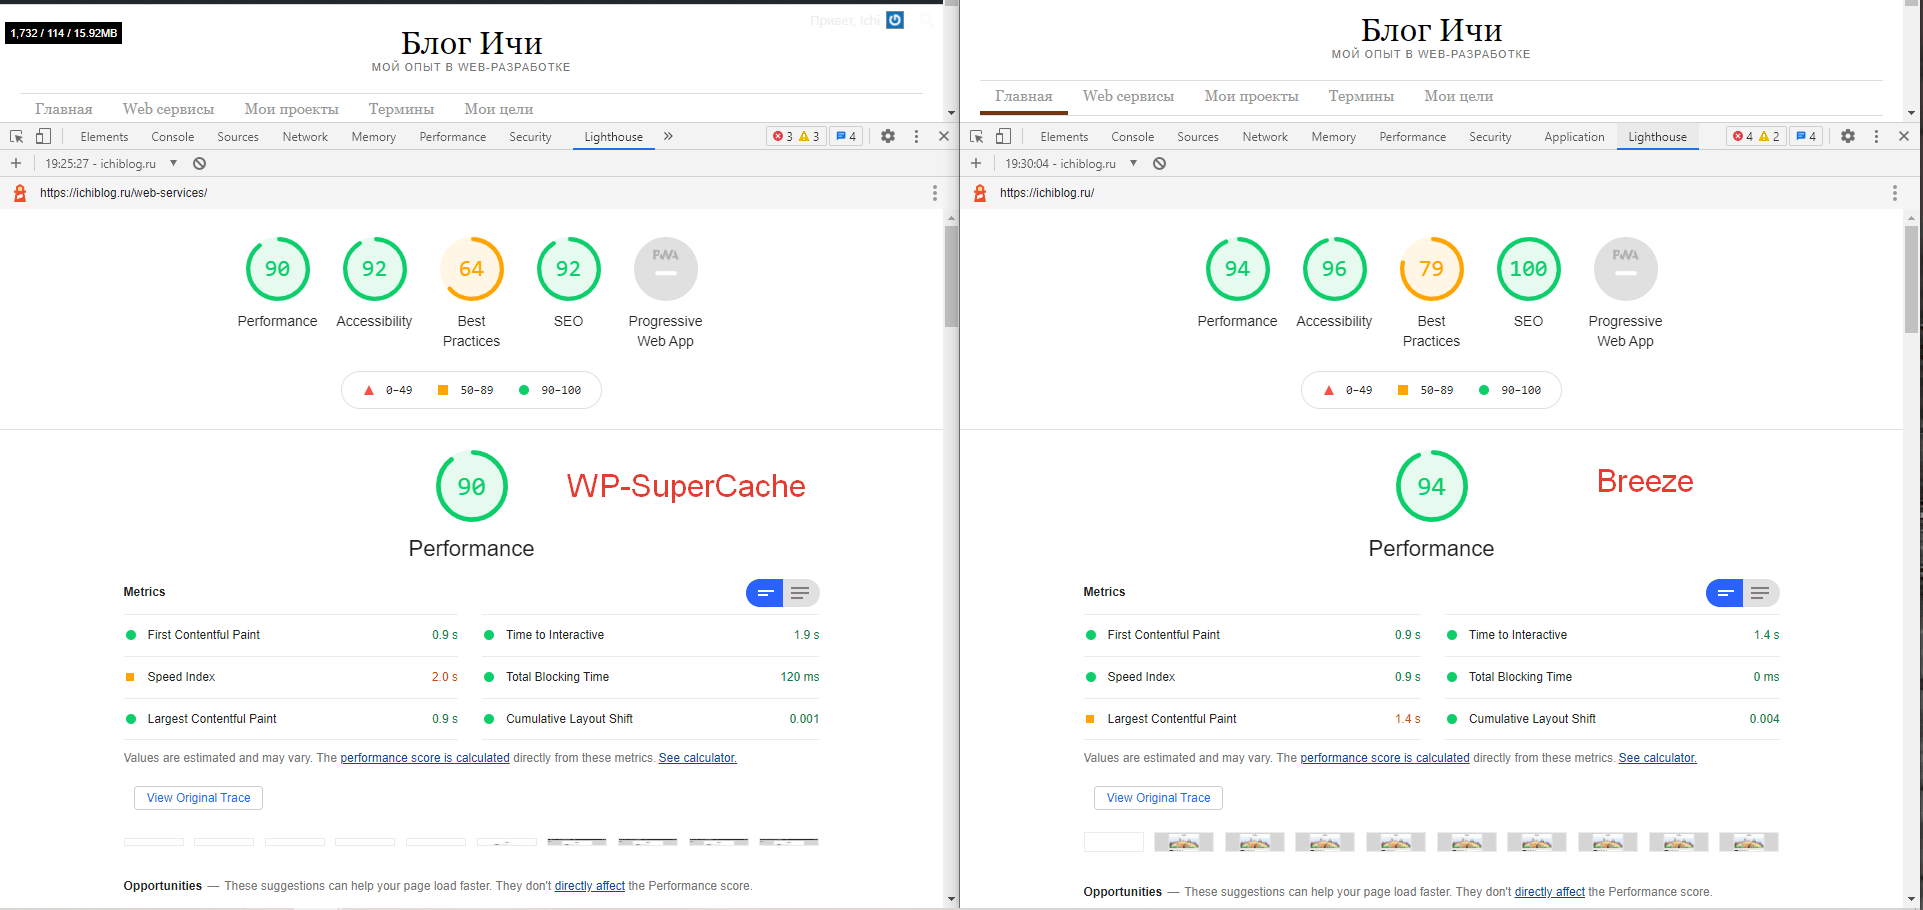The width and height of the screenshot is (1923, 910).
Task: Open report selector dropdown 19:25:27 - ichiblog.ru
Action: [x=111, y=163]
